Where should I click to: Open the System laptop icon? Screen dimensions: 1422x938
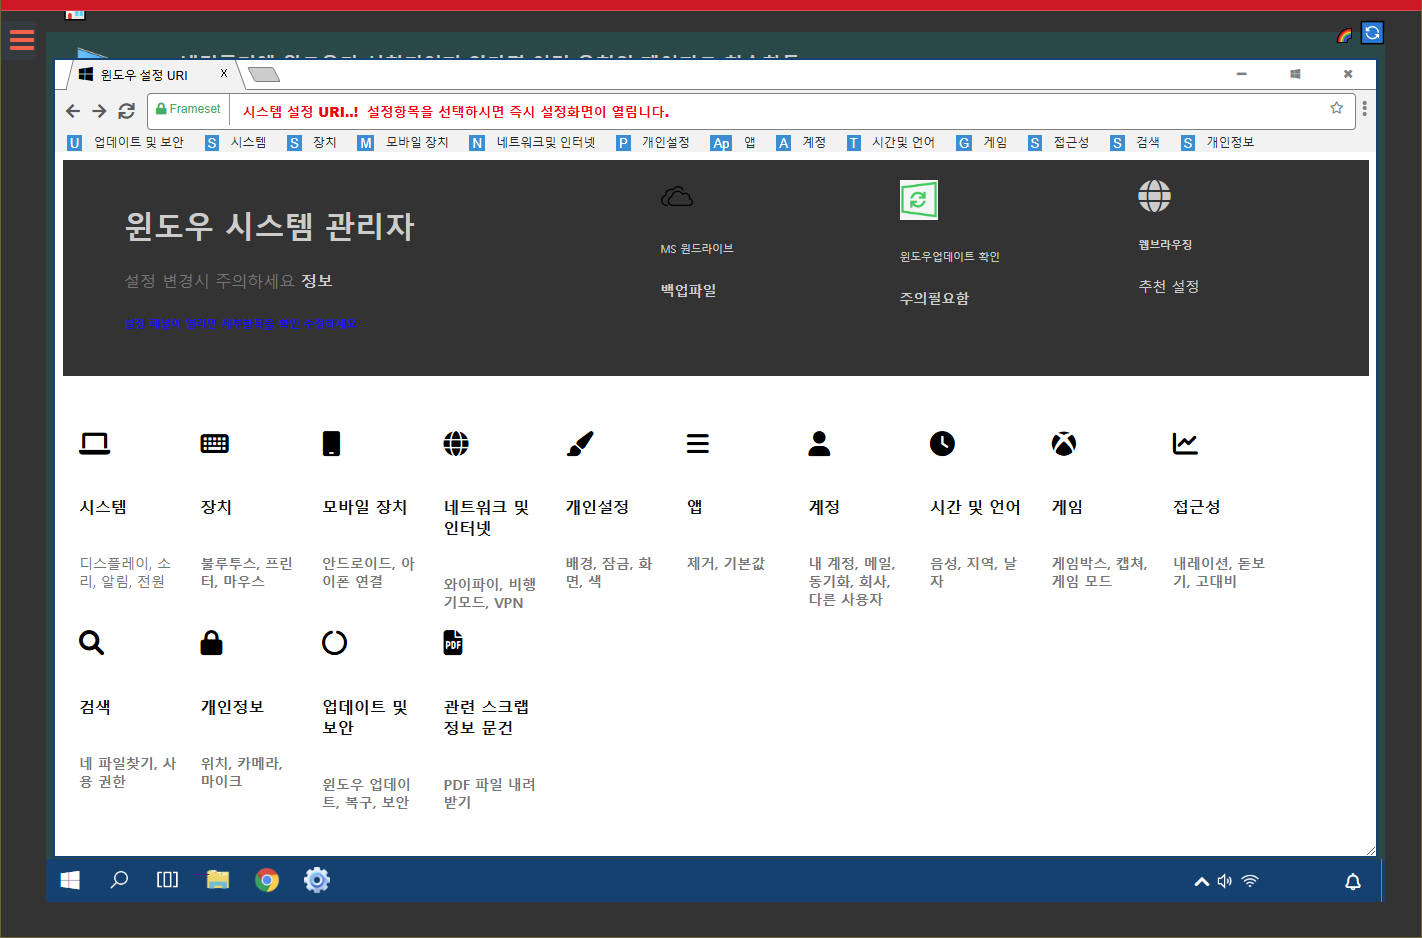click(x=95, y=443)
